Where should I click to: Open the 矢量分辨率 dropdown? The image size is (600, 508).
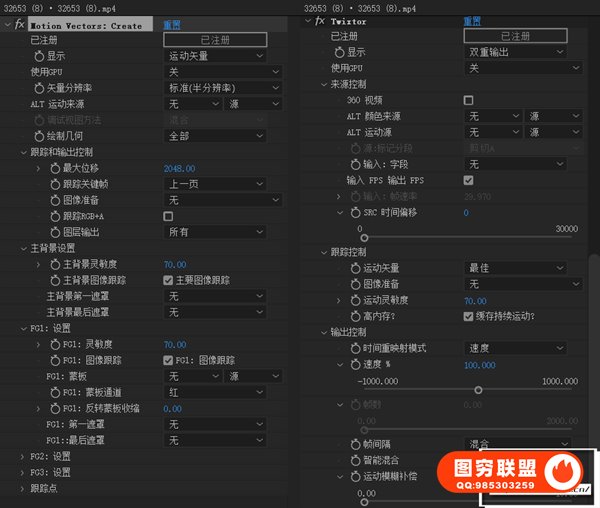pyautogui.click(x=214, y=88)
